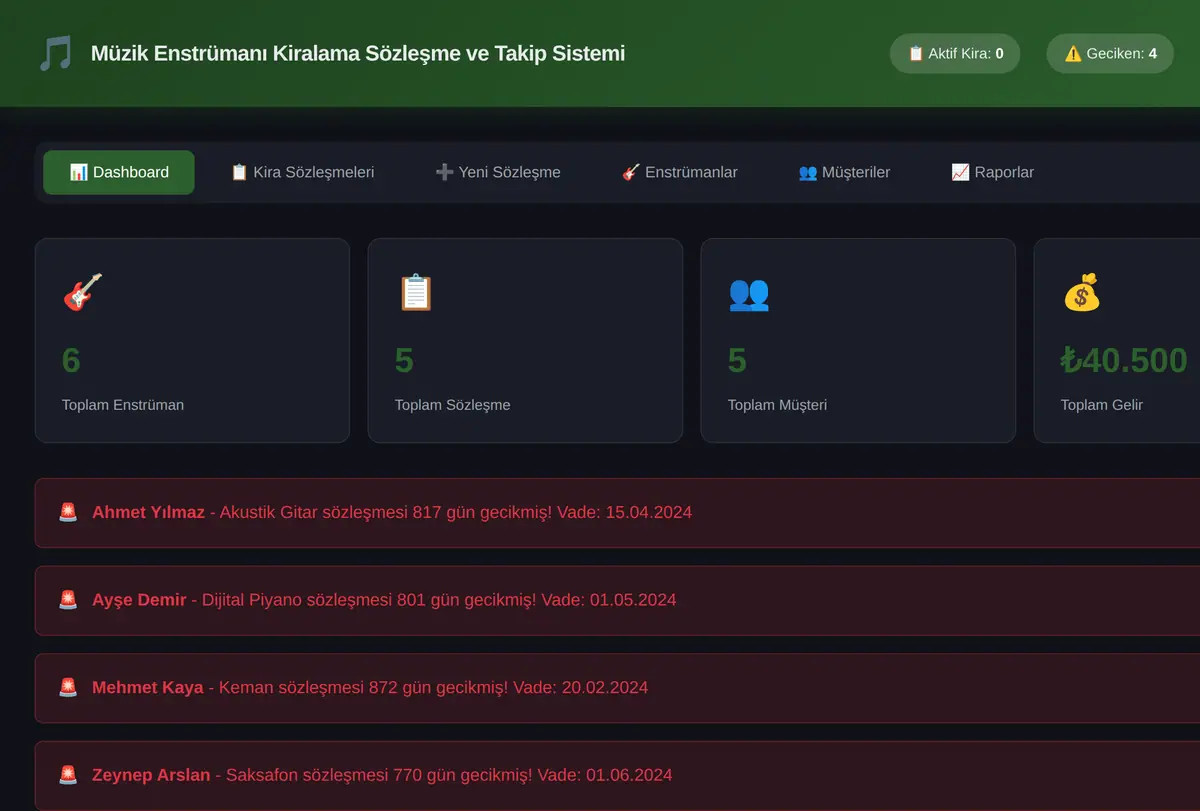Click the Toplam Enstrüman count 6
Screen dimensions: 1200x811
pos(71,360)
